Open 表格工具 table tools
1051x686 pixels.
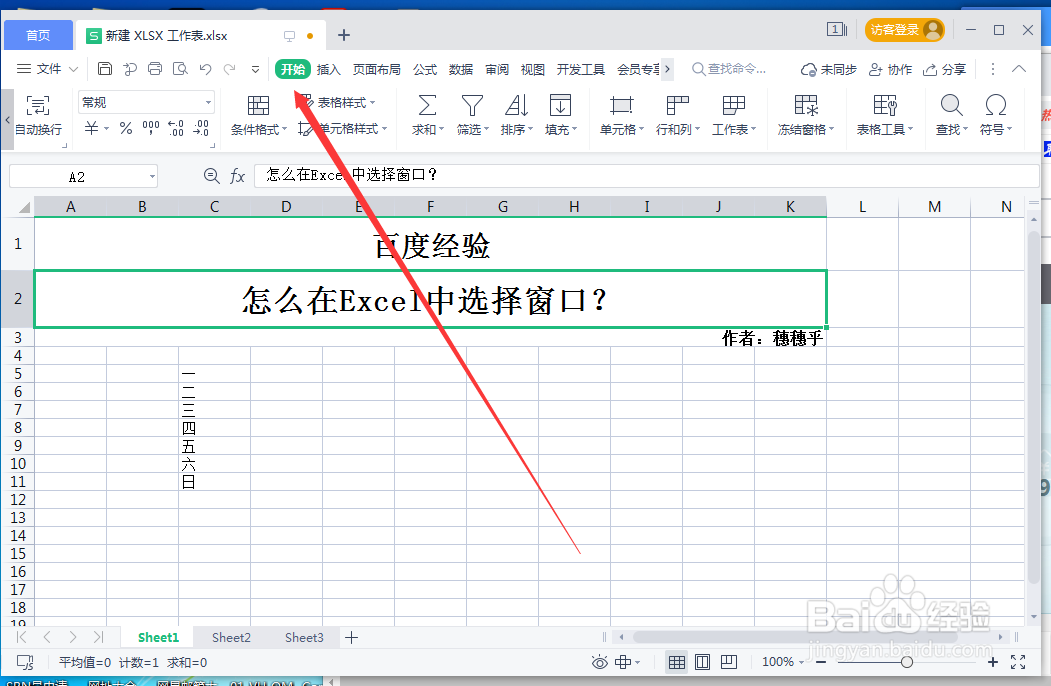pyautogui.click(x=885, y=115)
